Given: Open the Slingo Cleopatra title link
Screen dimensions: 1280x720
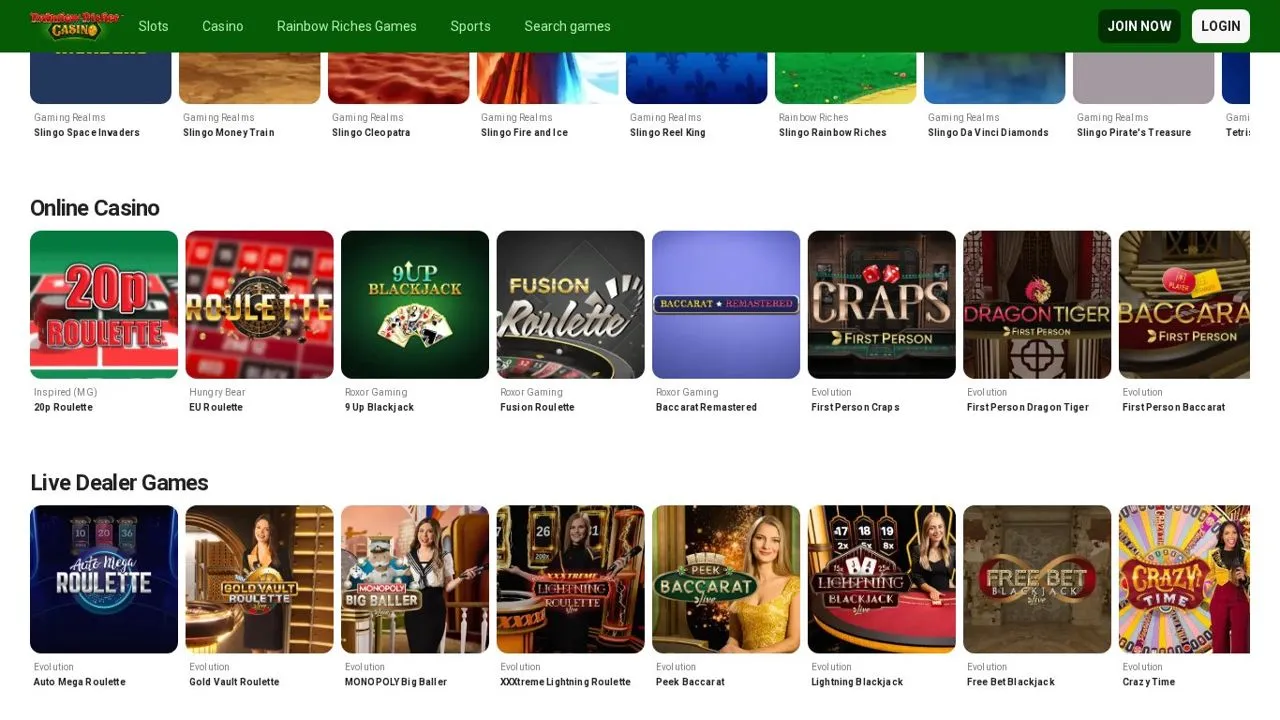Looking at the screenshot, I should pyautogui.click(x=371, y=133).
